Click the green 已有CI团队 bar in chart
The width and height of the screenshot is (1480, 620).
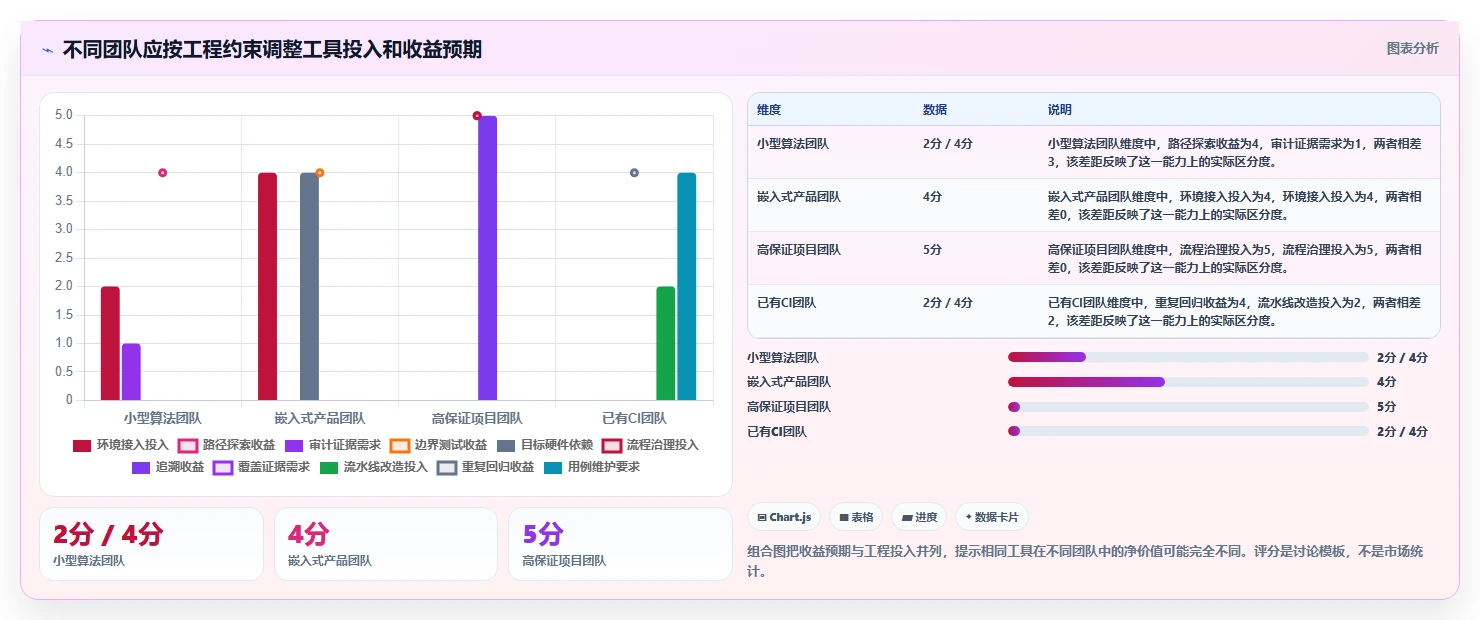coord(666,343)
